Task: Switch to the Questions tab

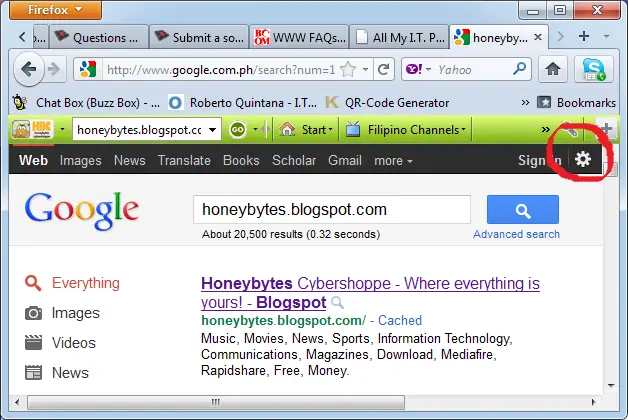Action: point(99,37)
